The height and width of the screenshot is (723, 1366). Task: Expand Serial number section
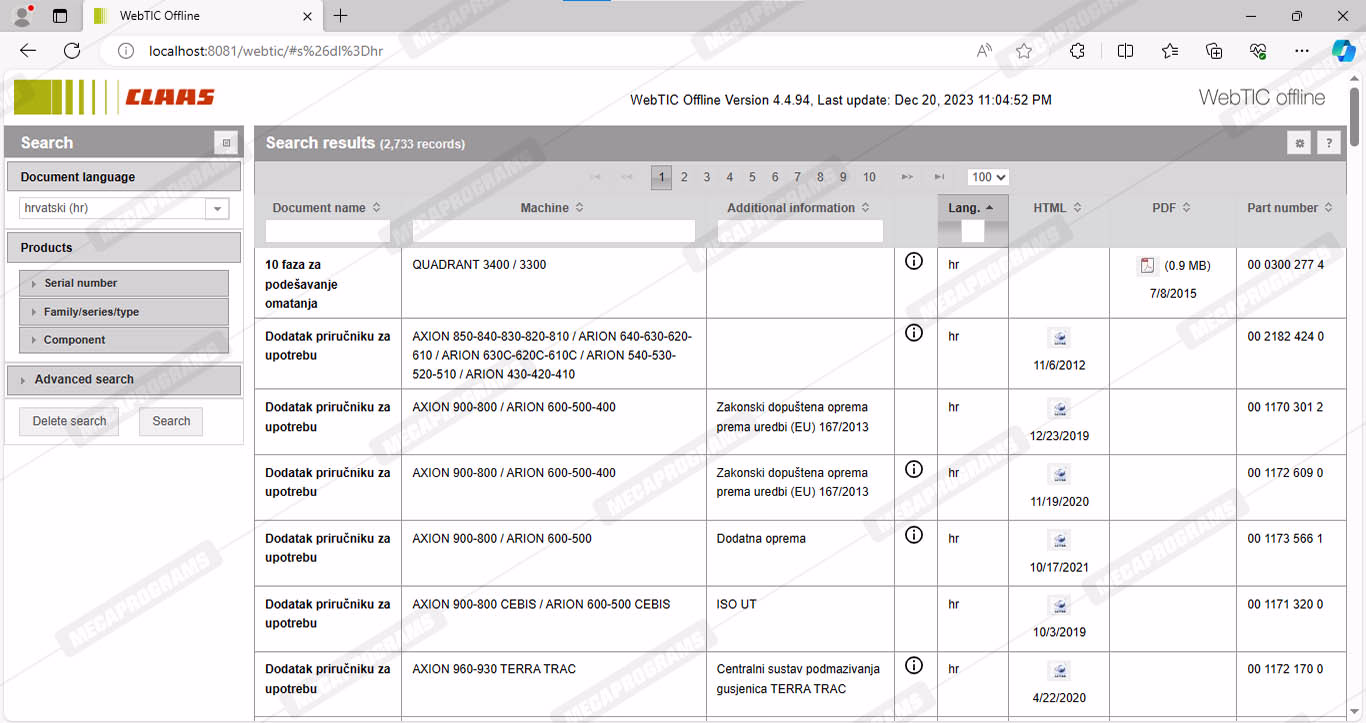(x=123, y=283)
